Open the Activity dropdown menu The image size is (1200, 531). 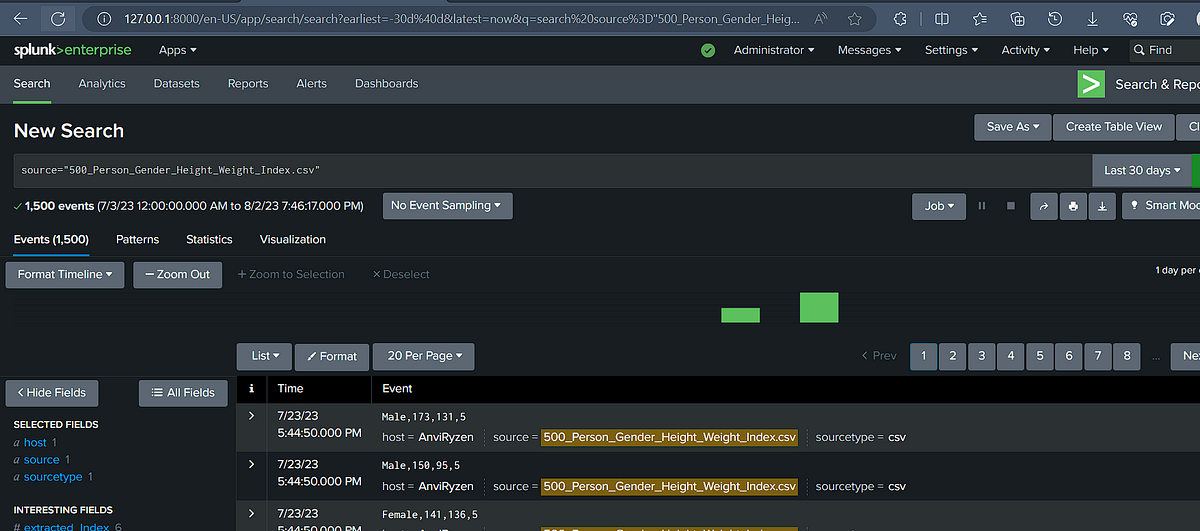1026,50
